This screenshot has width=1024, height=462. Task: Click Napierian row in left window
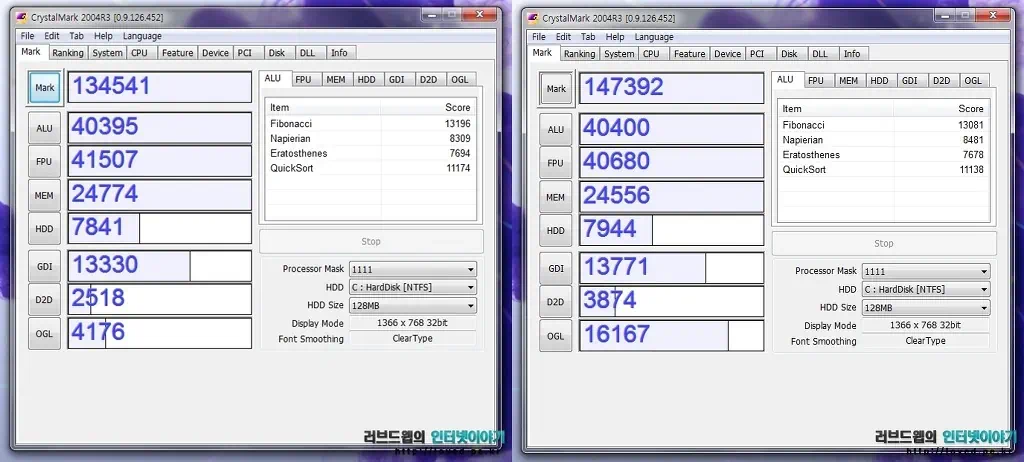pyautogui.click(x=370, y=139)
